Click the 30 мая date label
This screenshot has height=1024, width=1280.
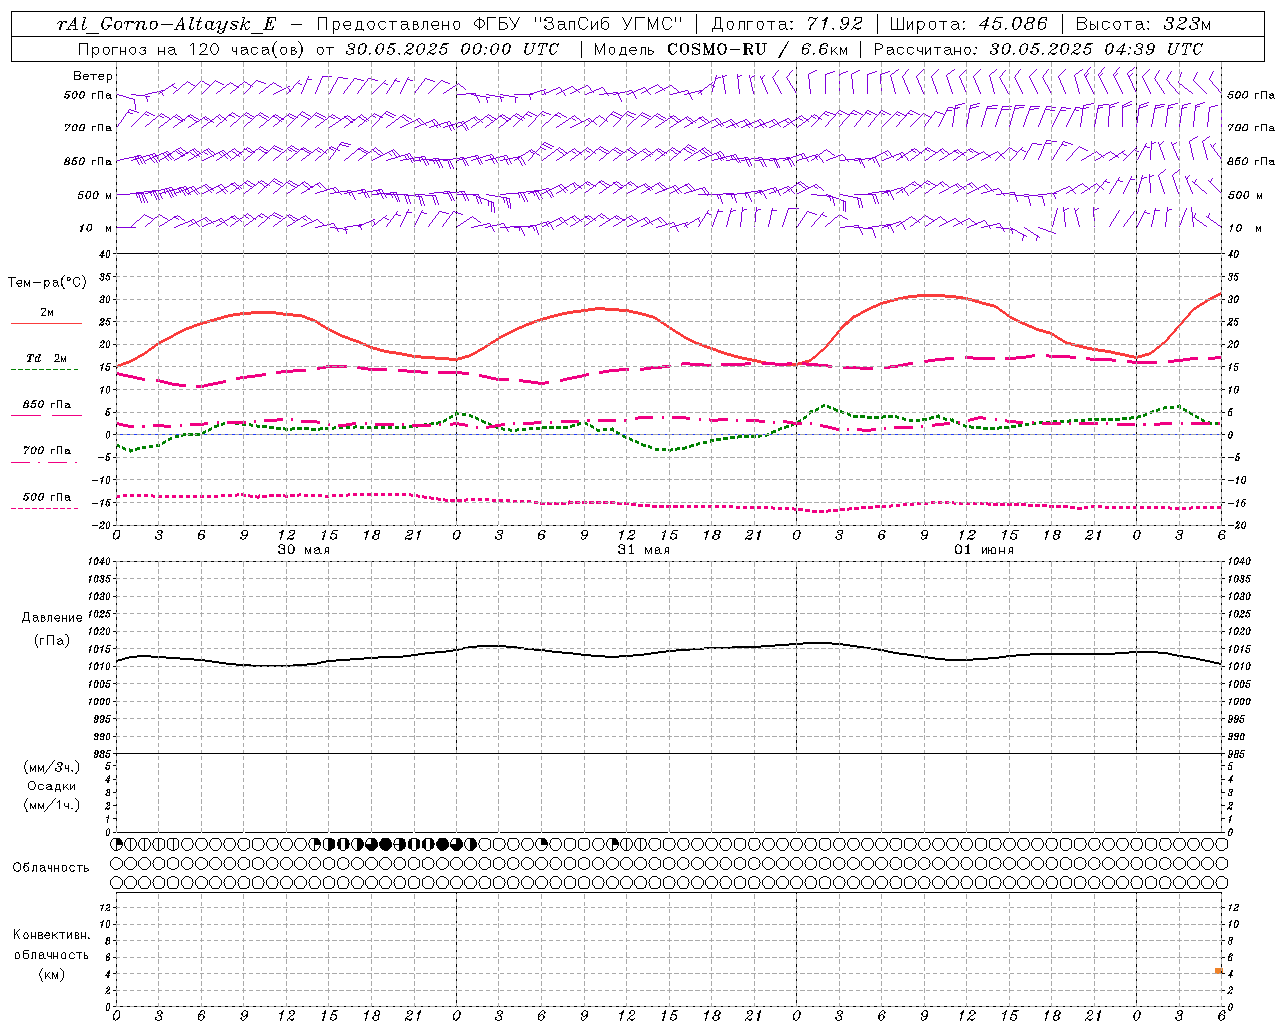[x=303, y=550]
